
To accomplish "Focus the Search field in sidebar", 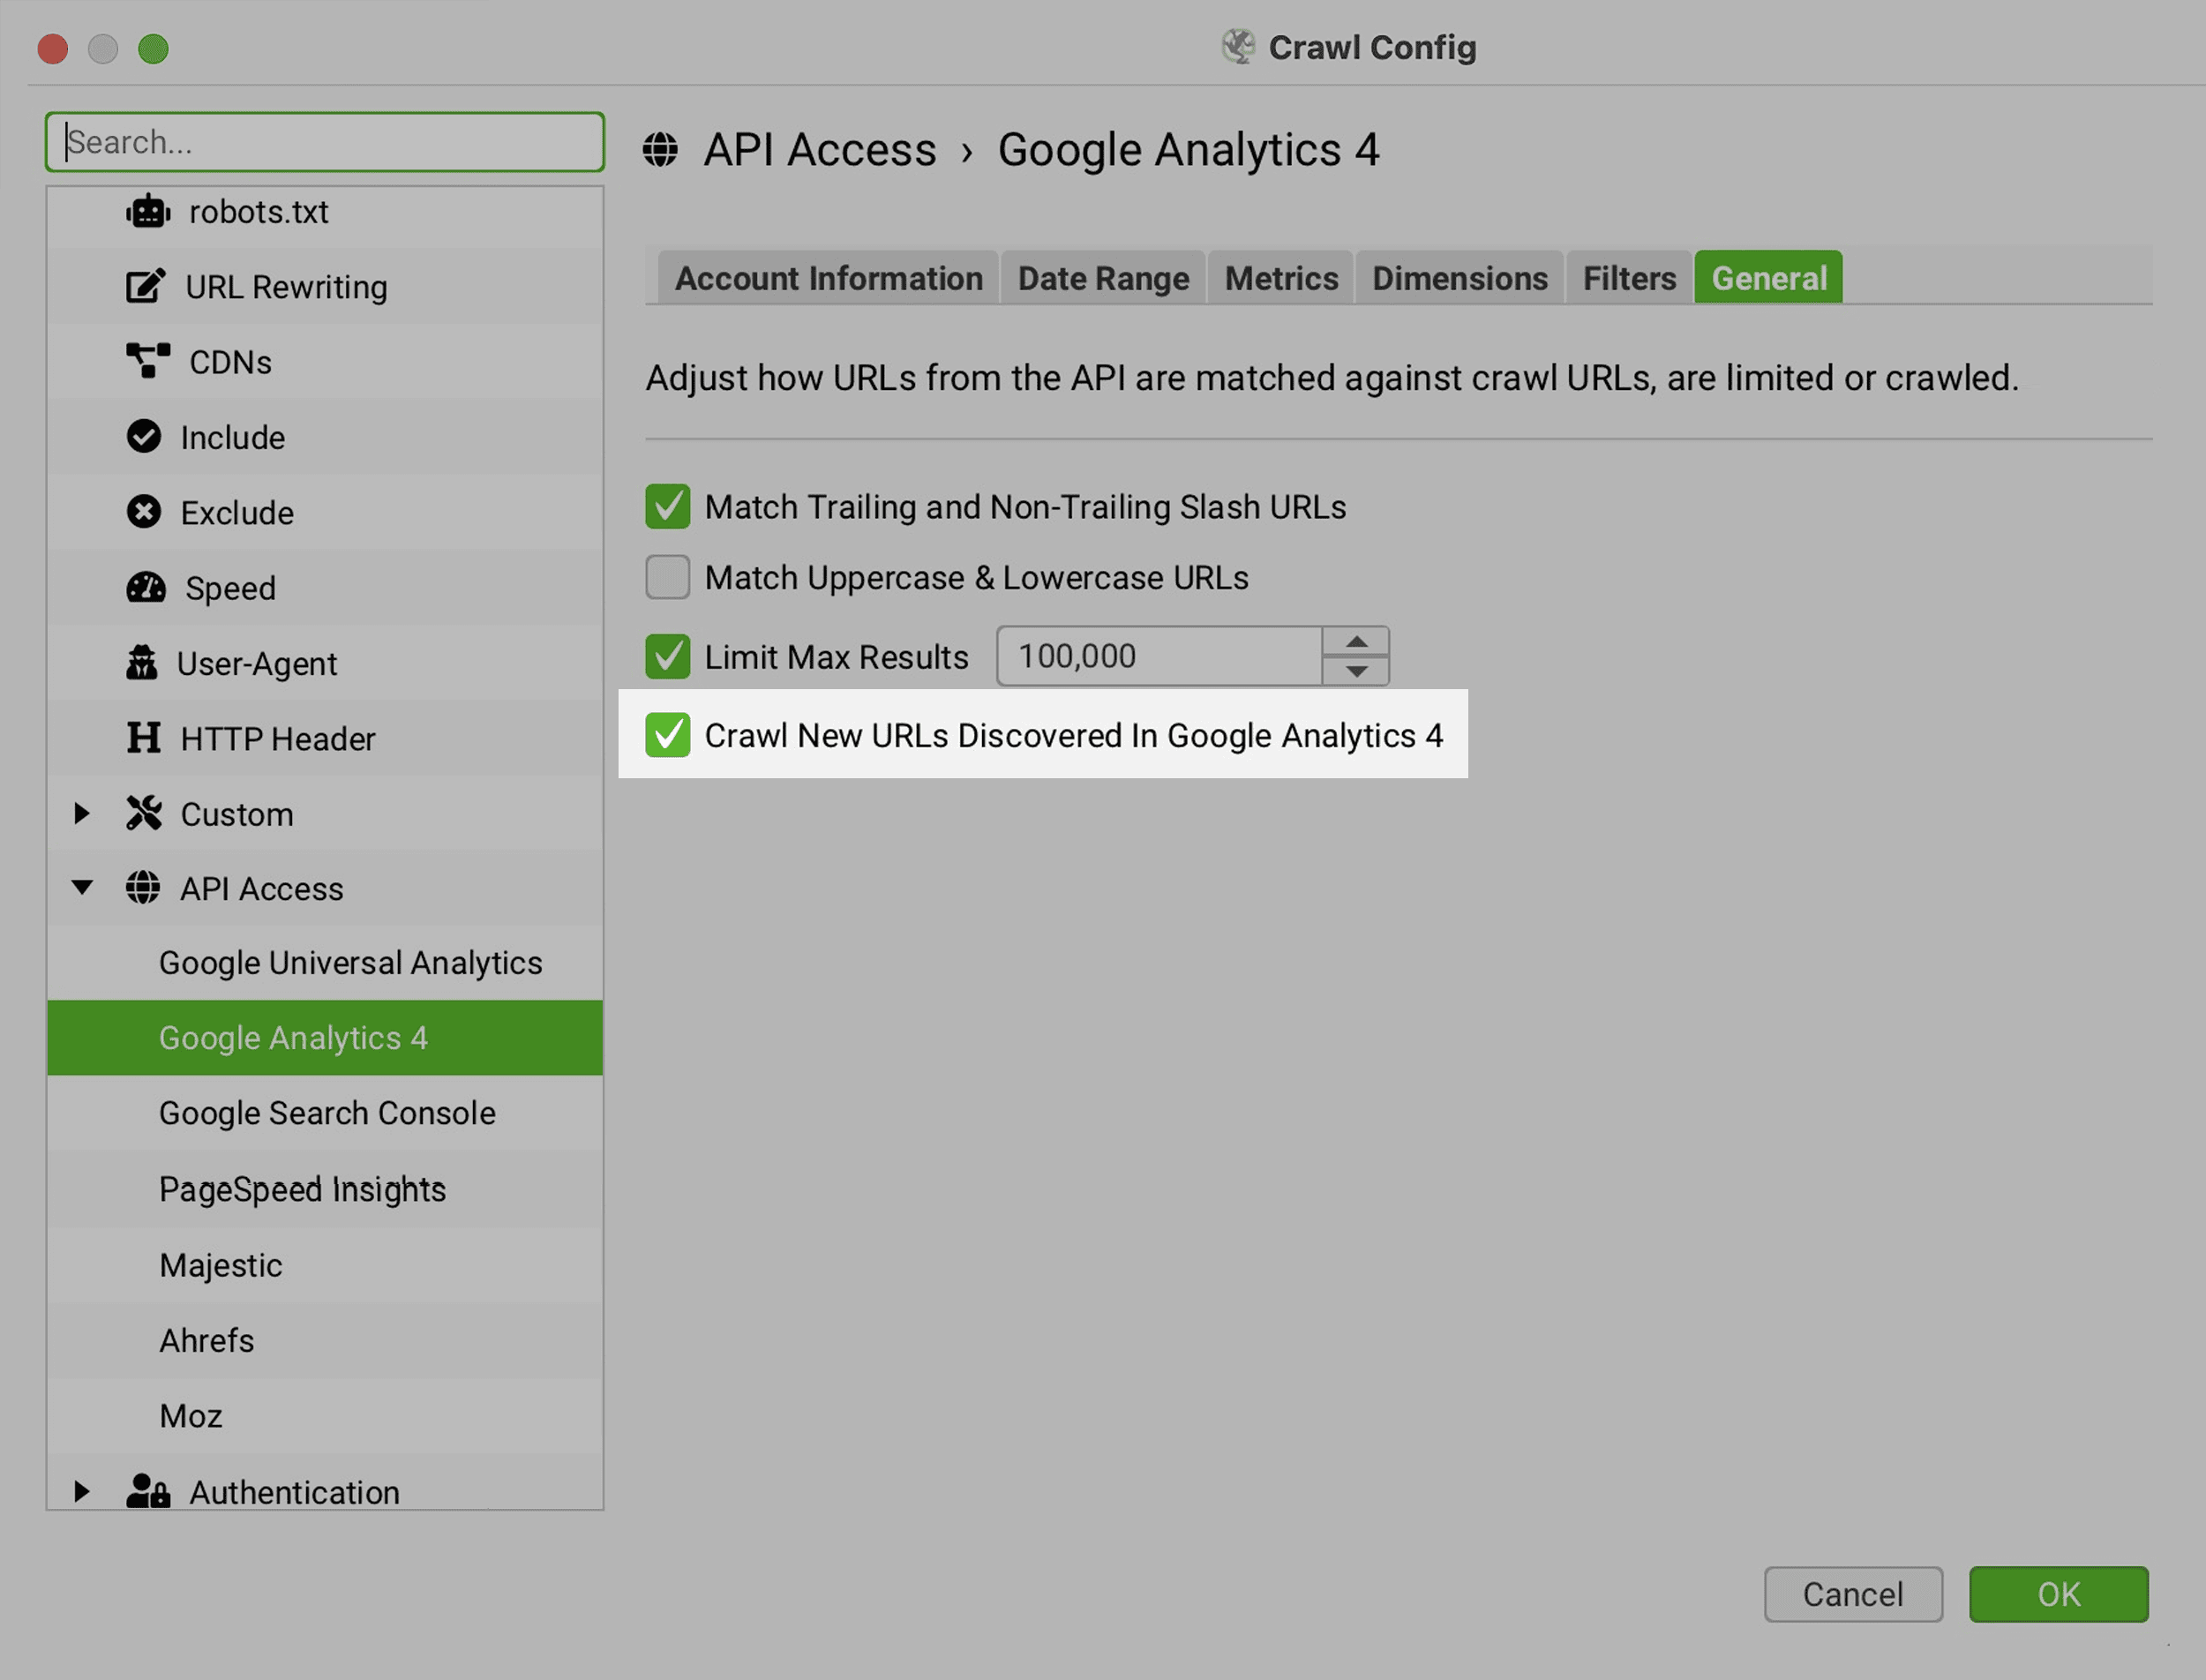I will point(325,142).
